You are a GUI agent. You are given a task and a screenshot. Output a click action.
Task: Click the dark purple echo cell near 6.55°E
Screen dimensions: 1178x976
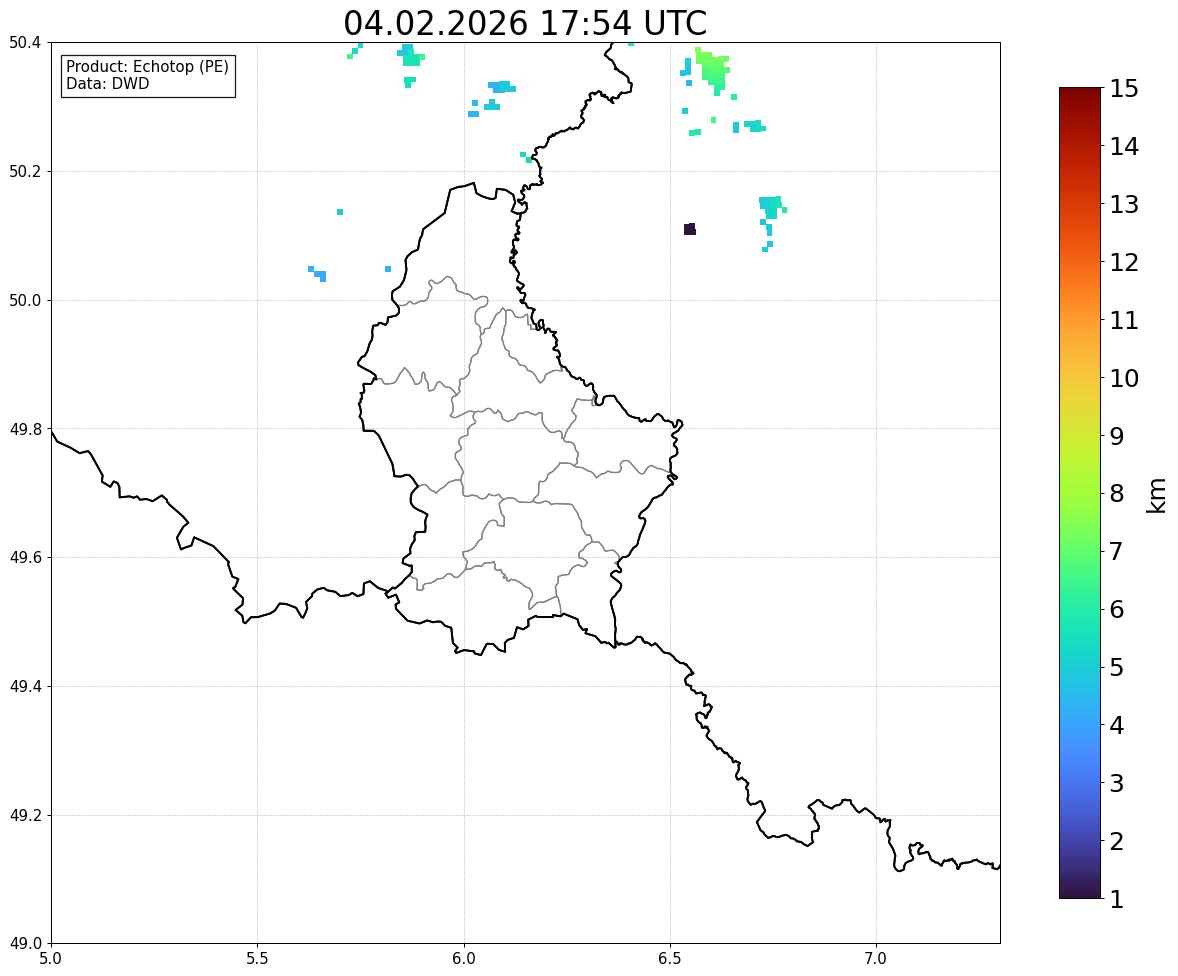[690, 229]
